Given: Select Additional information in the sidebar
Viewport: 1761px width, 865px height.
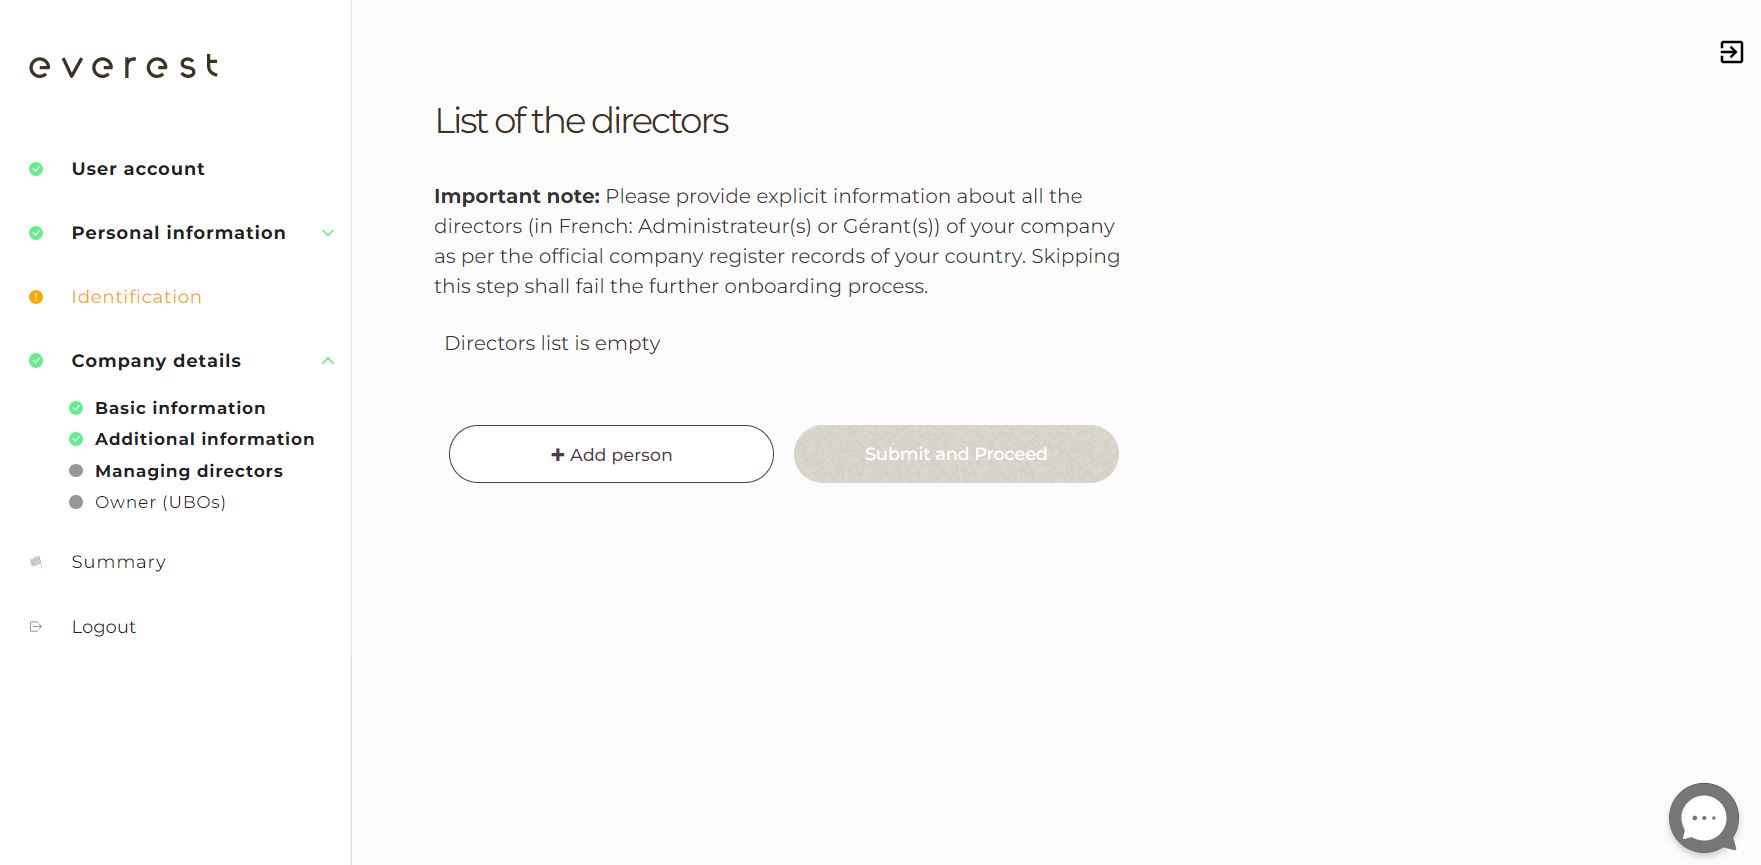Looking at the screenshot, I should (x=204, y=439).
